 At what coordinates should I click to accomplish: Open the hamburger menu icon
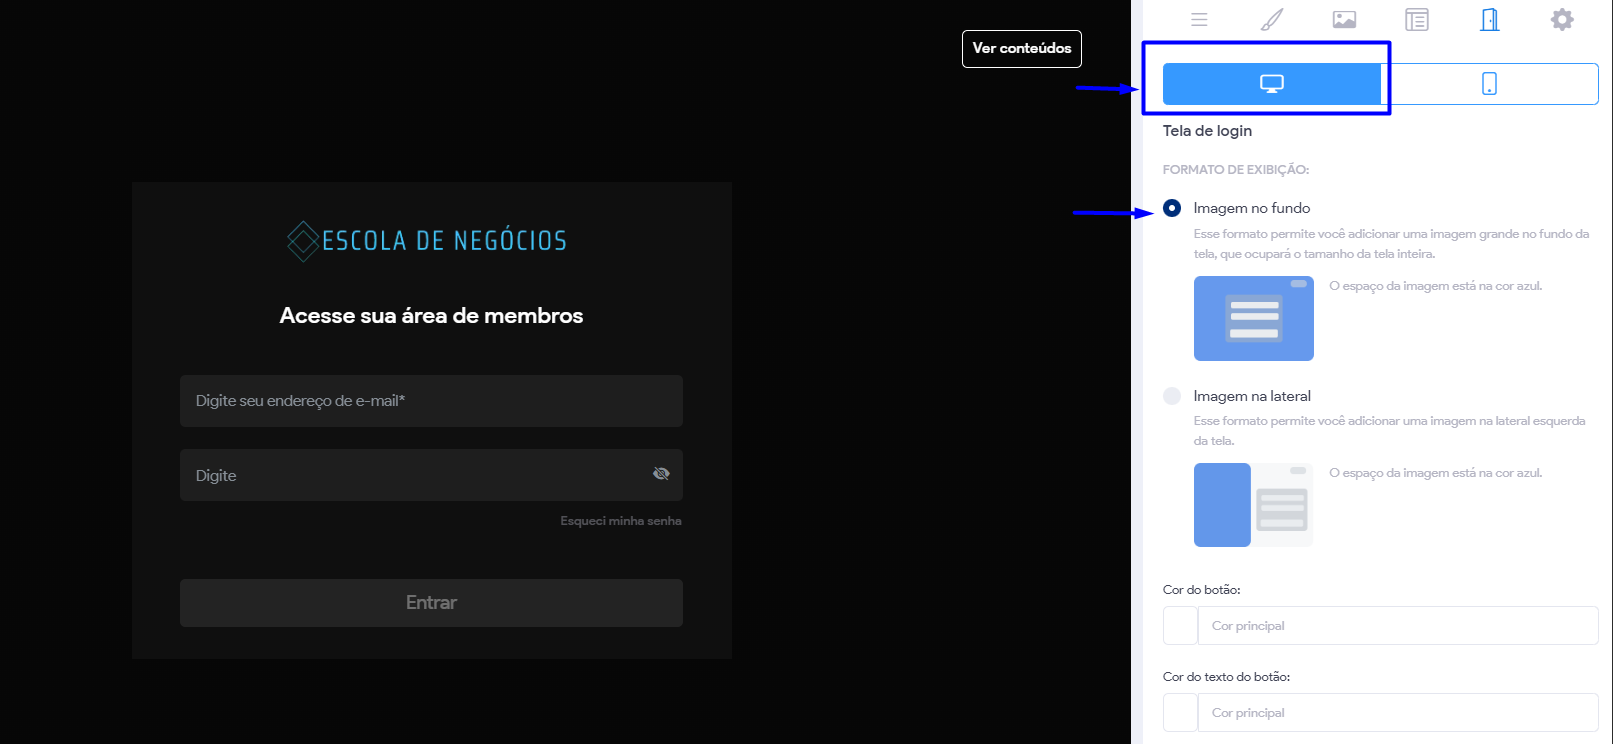click(1199, 20)
